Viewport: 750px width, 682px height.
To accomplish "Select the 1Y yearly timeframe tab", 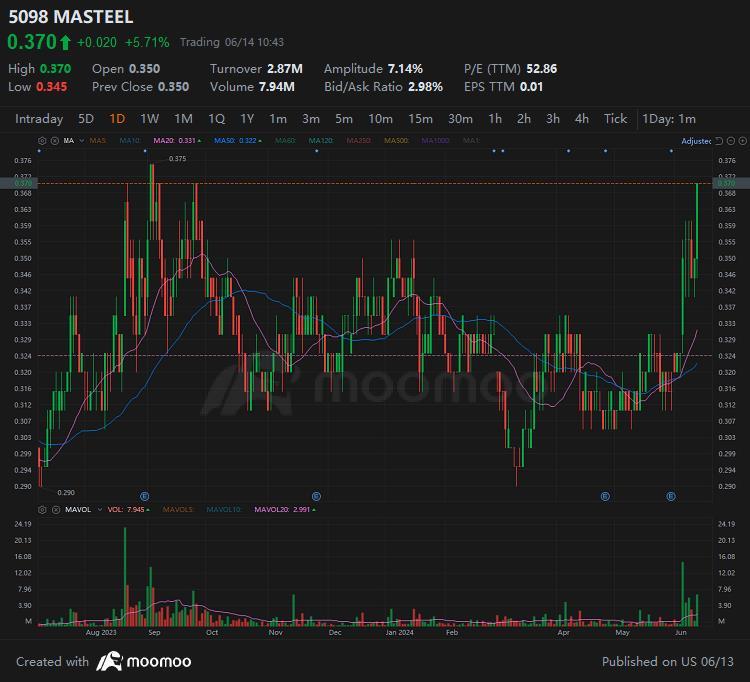I will (247, 119).
